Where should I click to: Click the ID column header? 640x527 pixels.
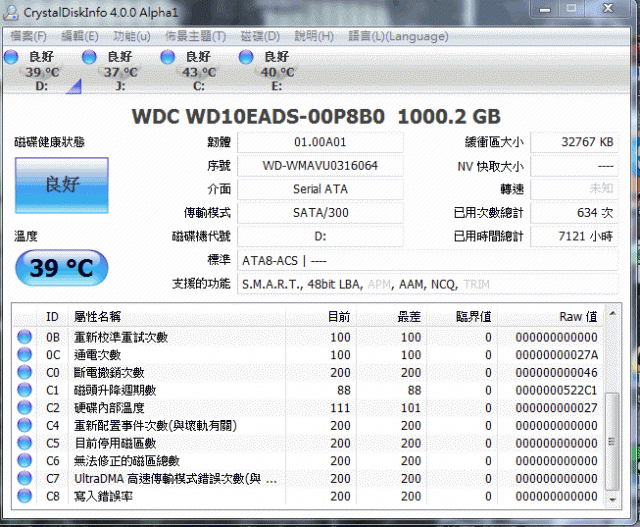[x=52, y=317]
